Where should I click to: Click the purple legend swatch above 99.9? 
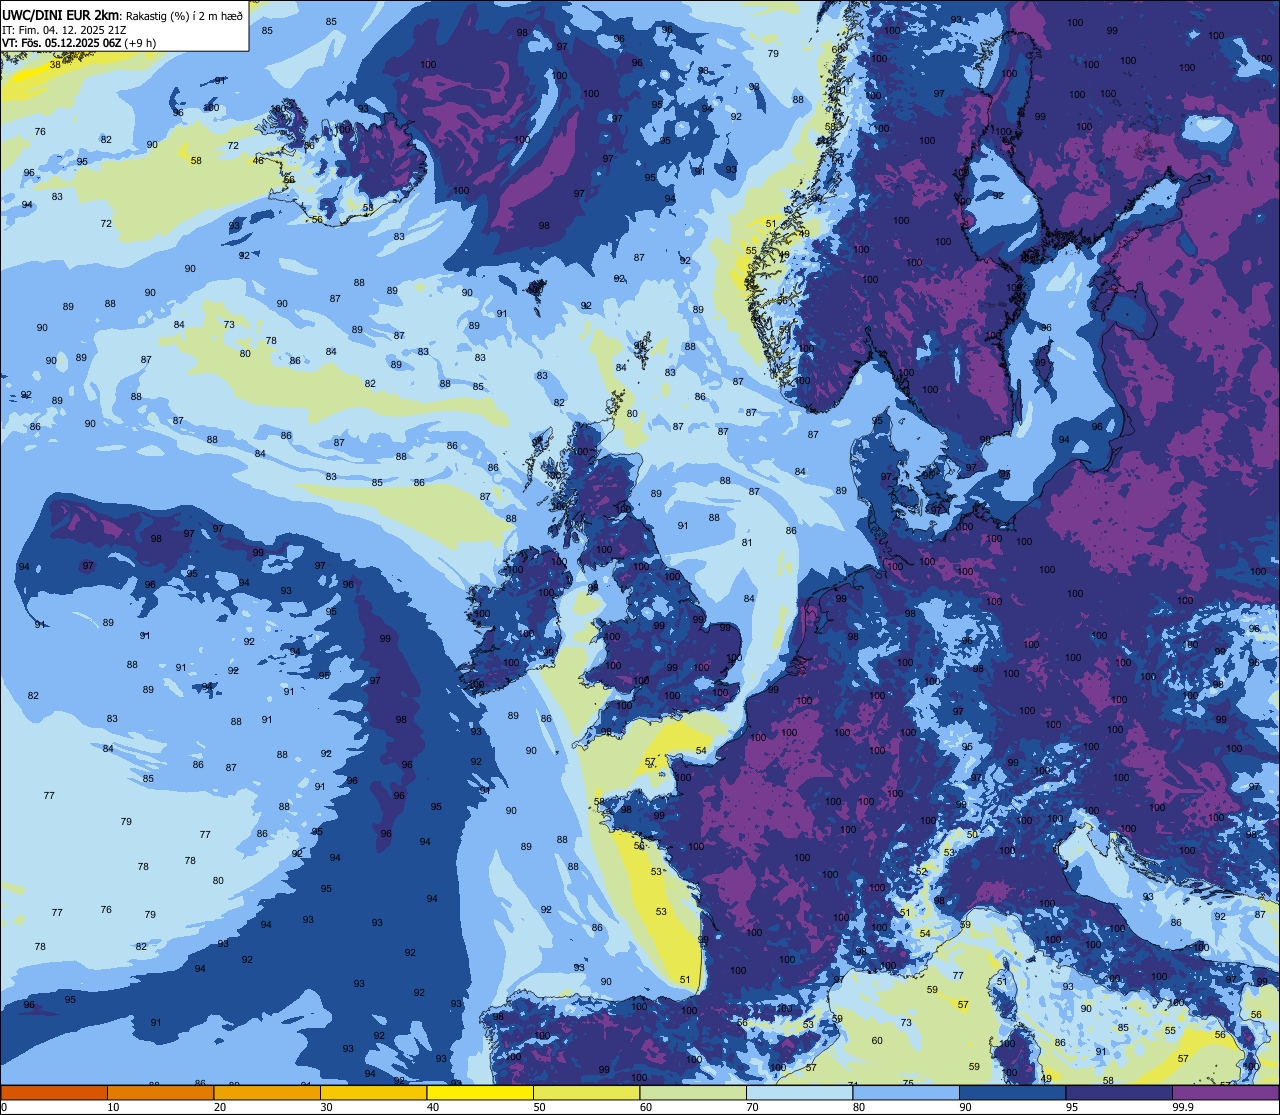(1225, 1092)
